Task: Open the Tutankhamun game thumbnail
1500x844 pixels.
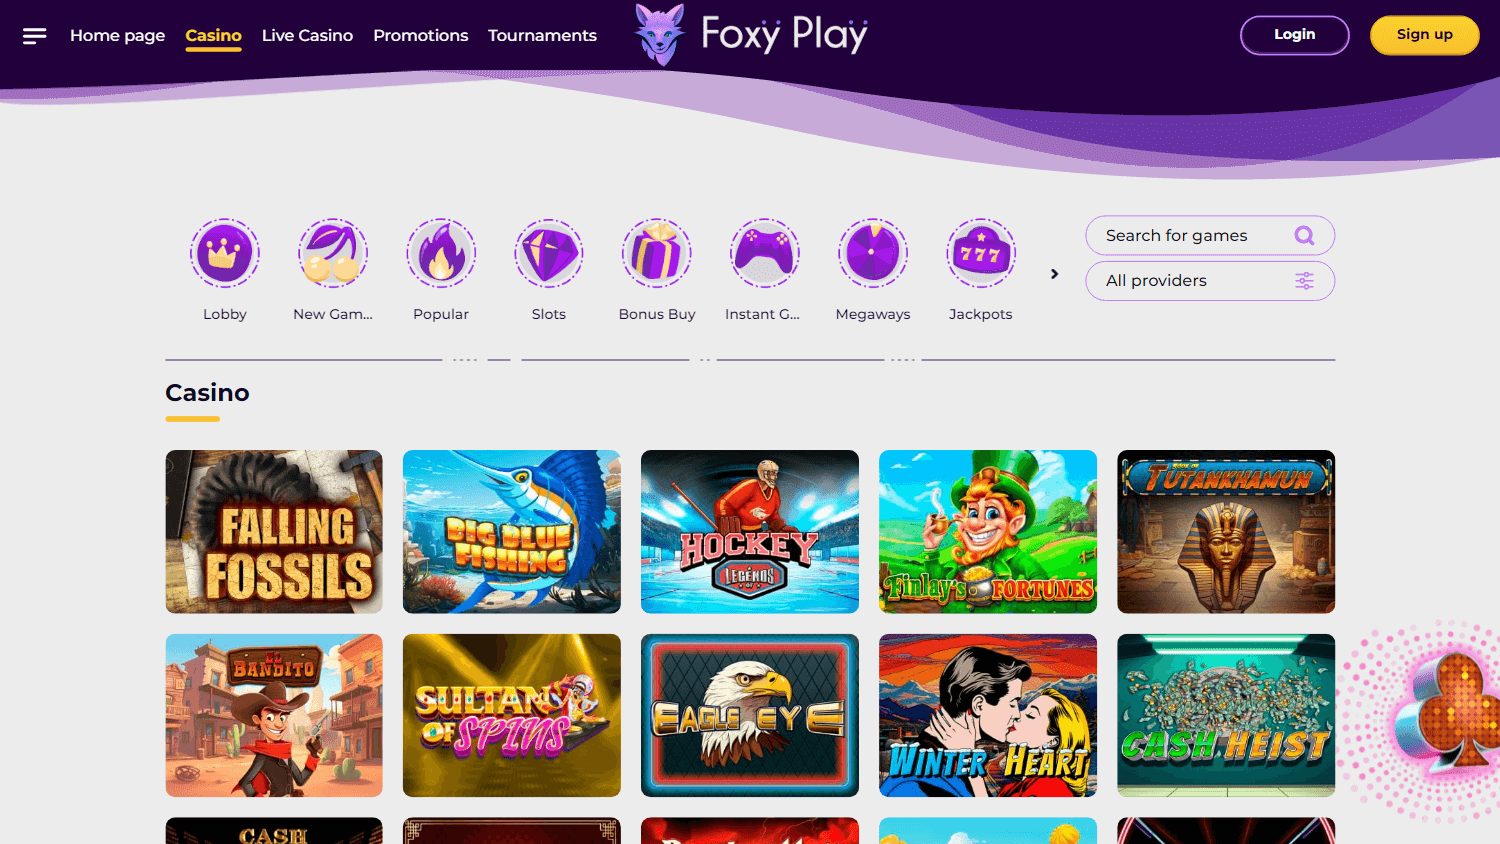Action: pos(1226,532)
